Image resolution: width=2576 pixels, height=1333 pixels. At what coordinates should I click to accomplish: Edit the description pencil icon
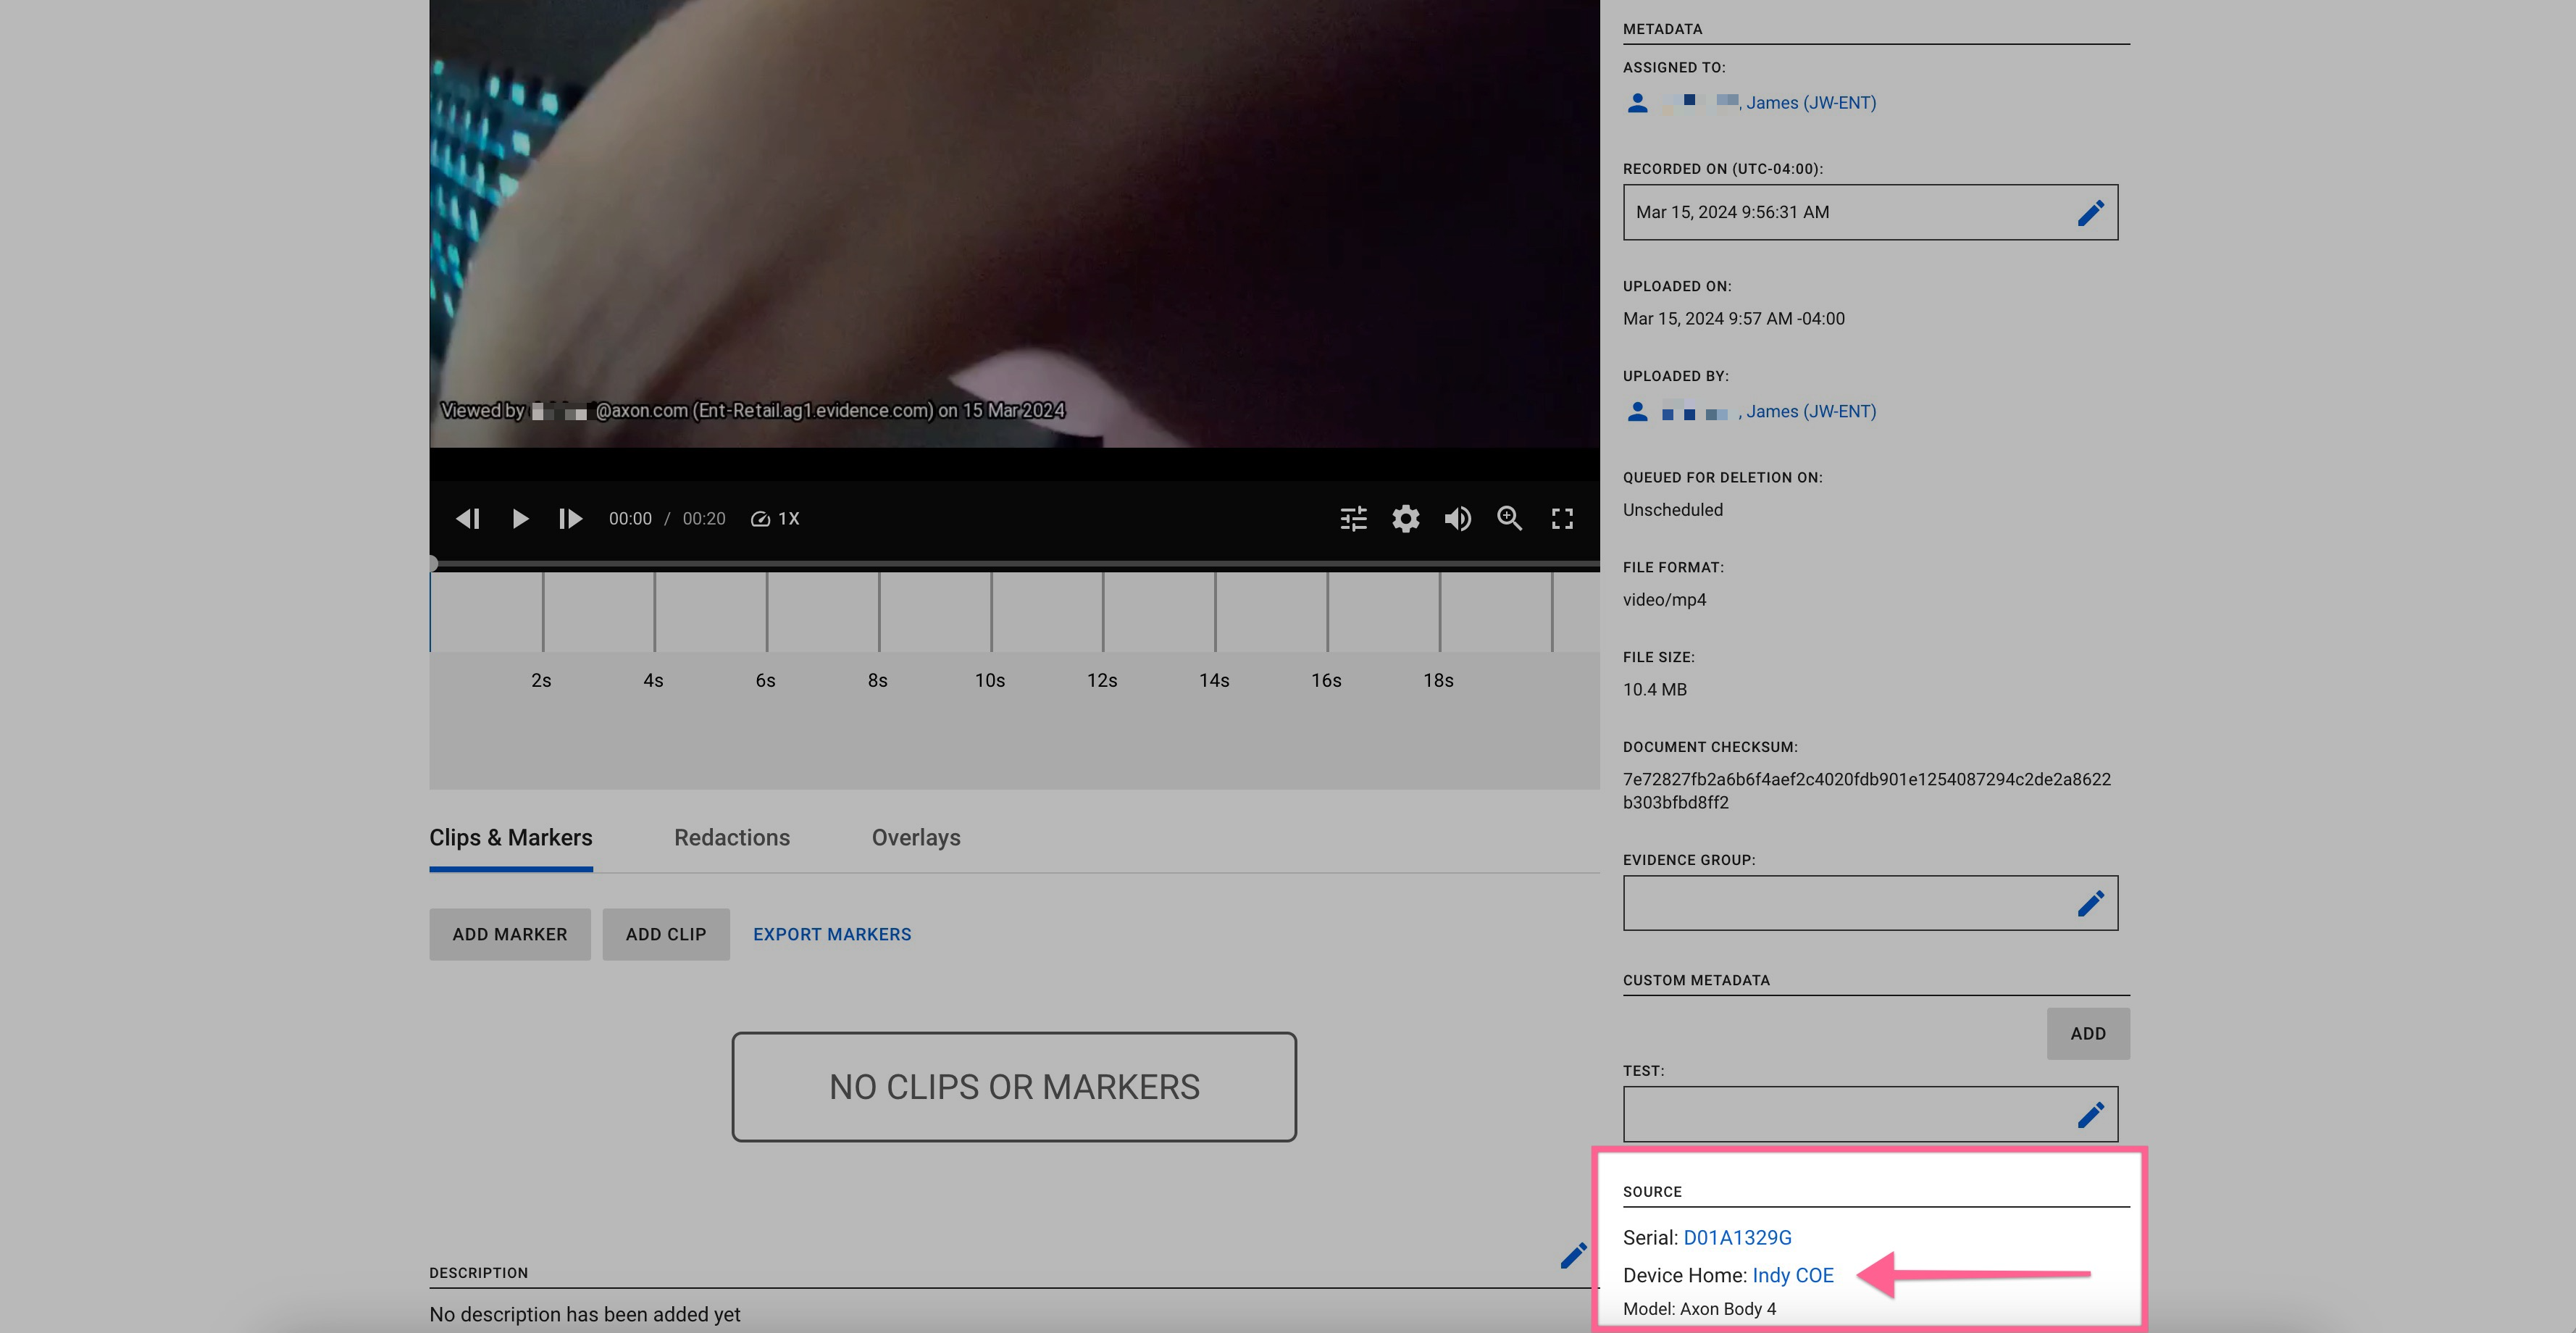(x=1573, y=1255)
